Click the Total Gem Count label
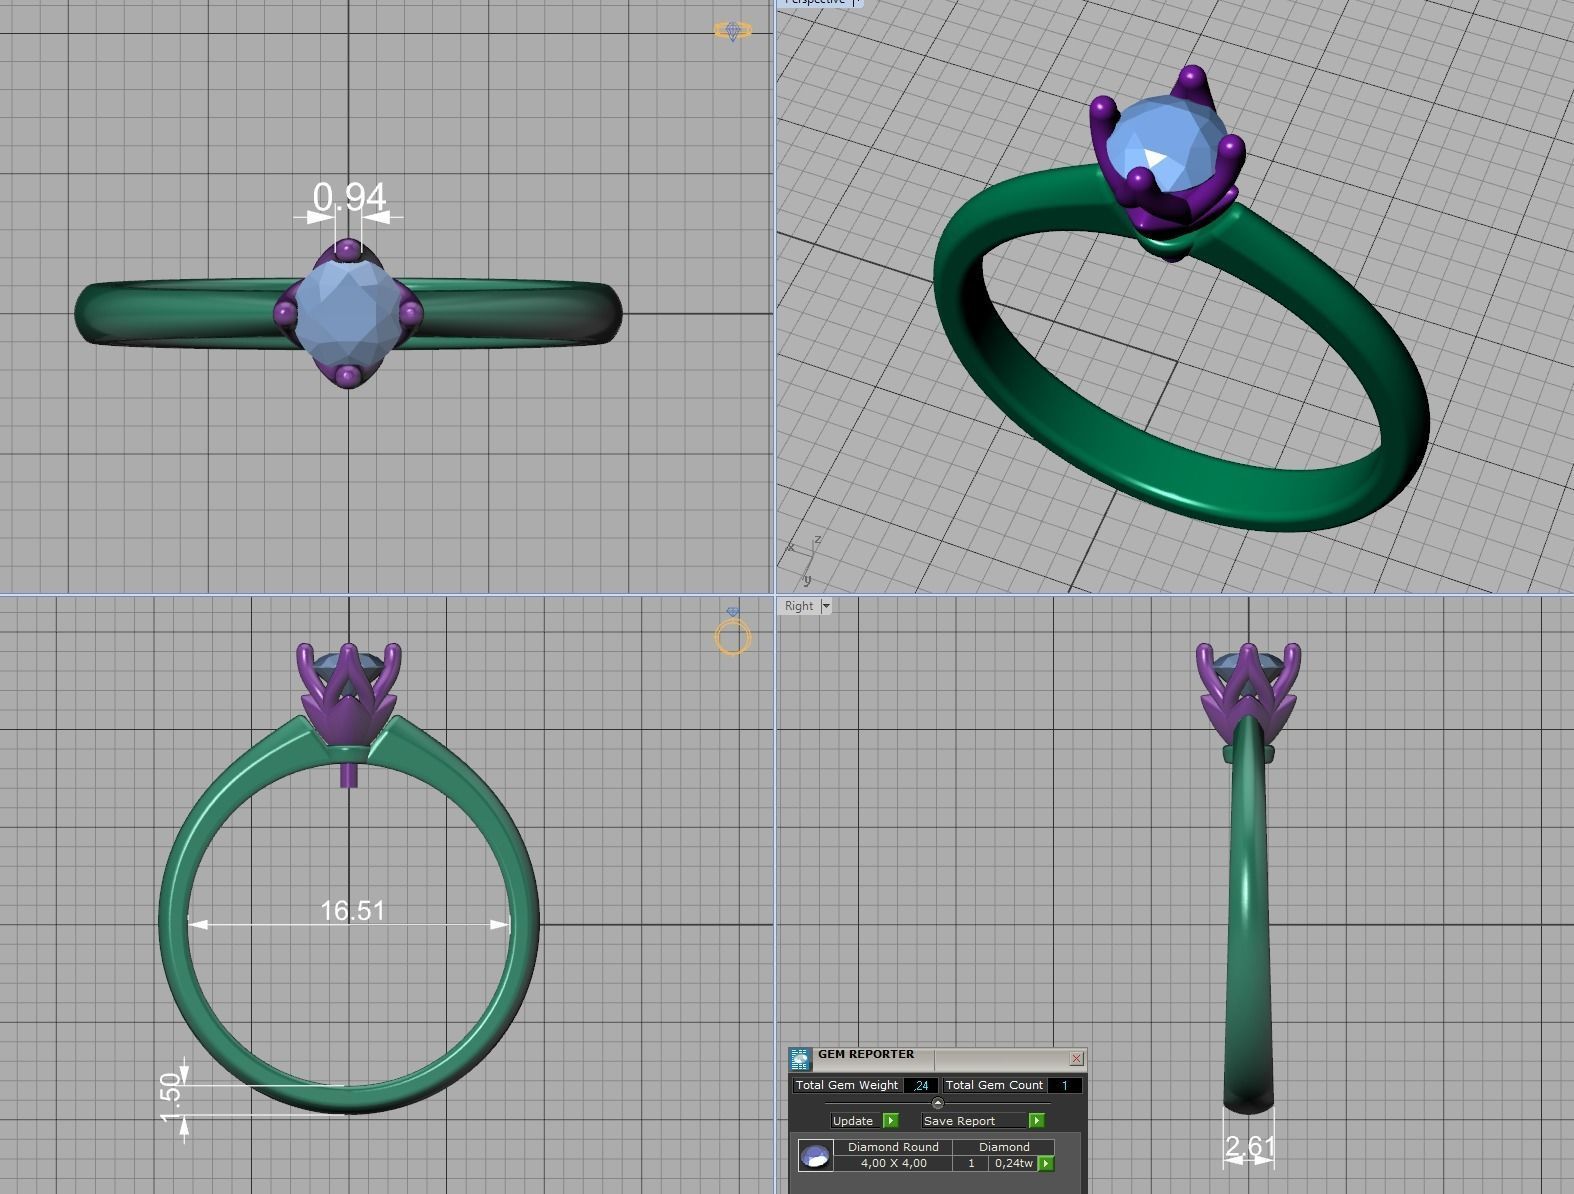The image size is (1574, 1194). (994, 1085)
